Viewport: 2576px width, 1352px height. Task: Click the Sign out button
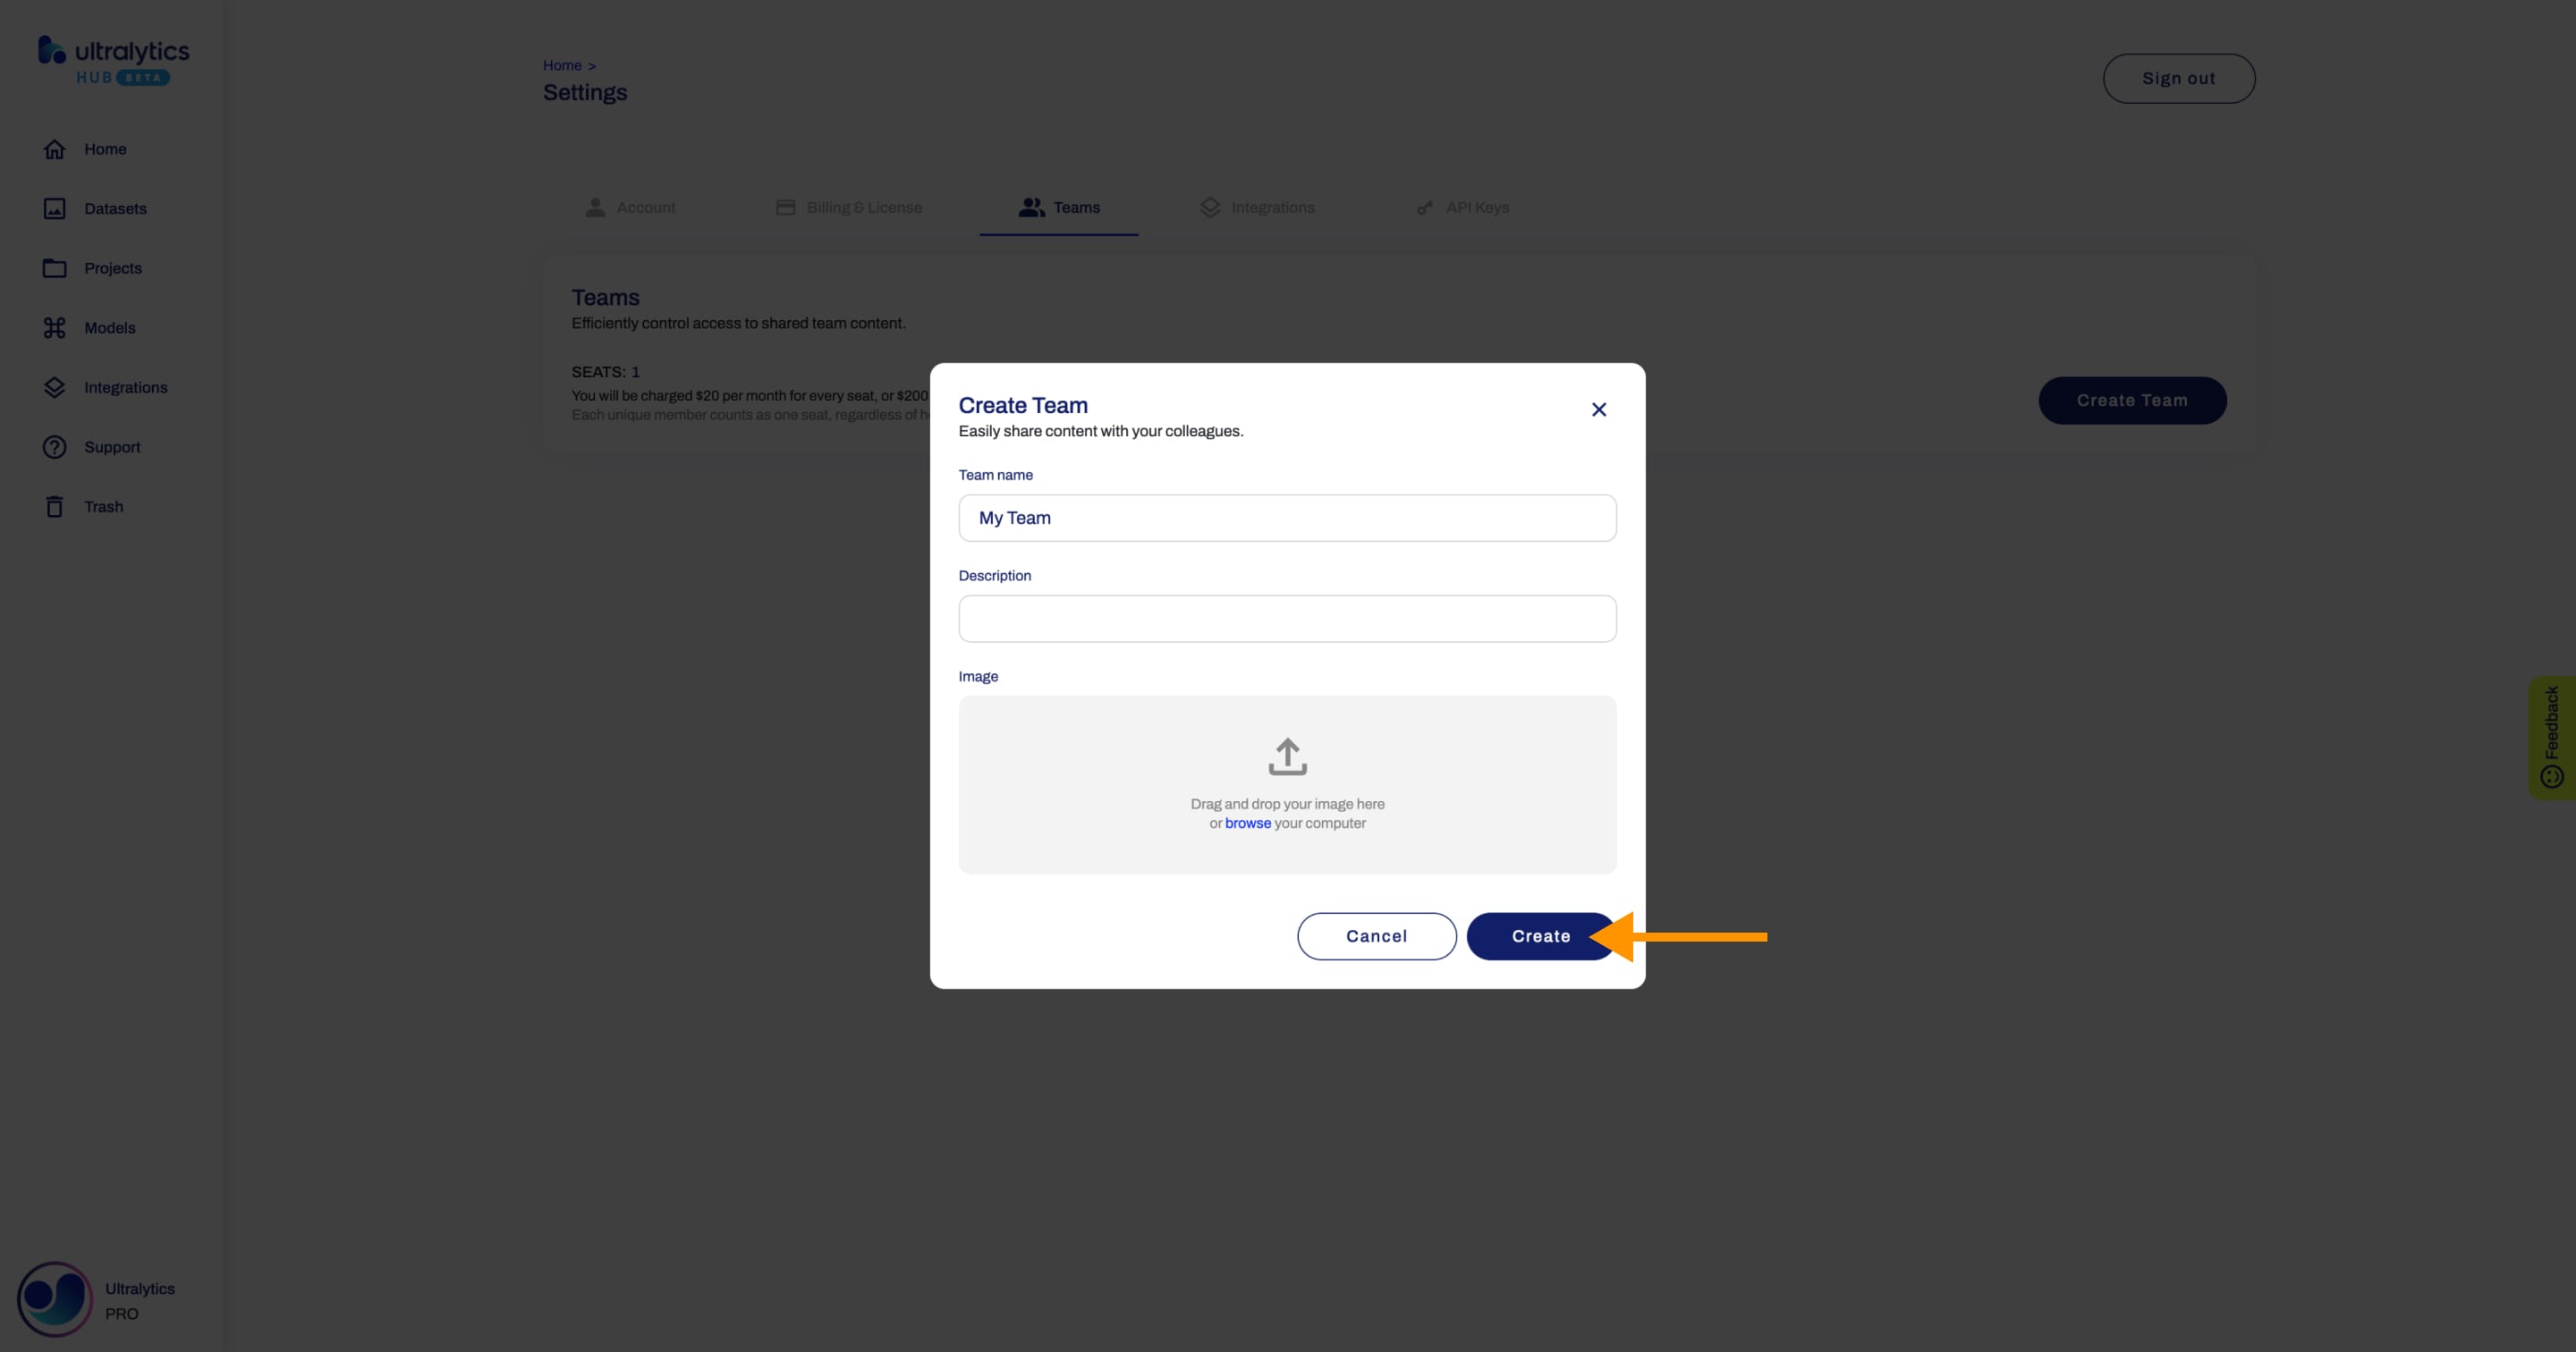click(2177, 79)
